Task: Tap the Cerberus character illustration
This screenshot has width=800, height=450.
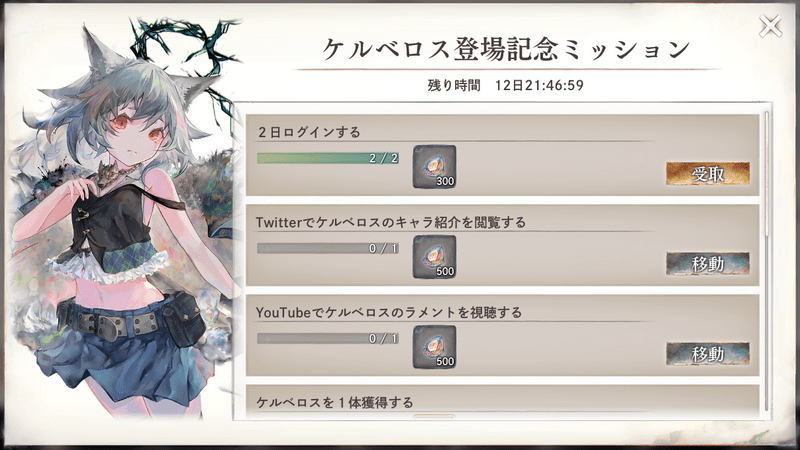Action: coord(122,224)
